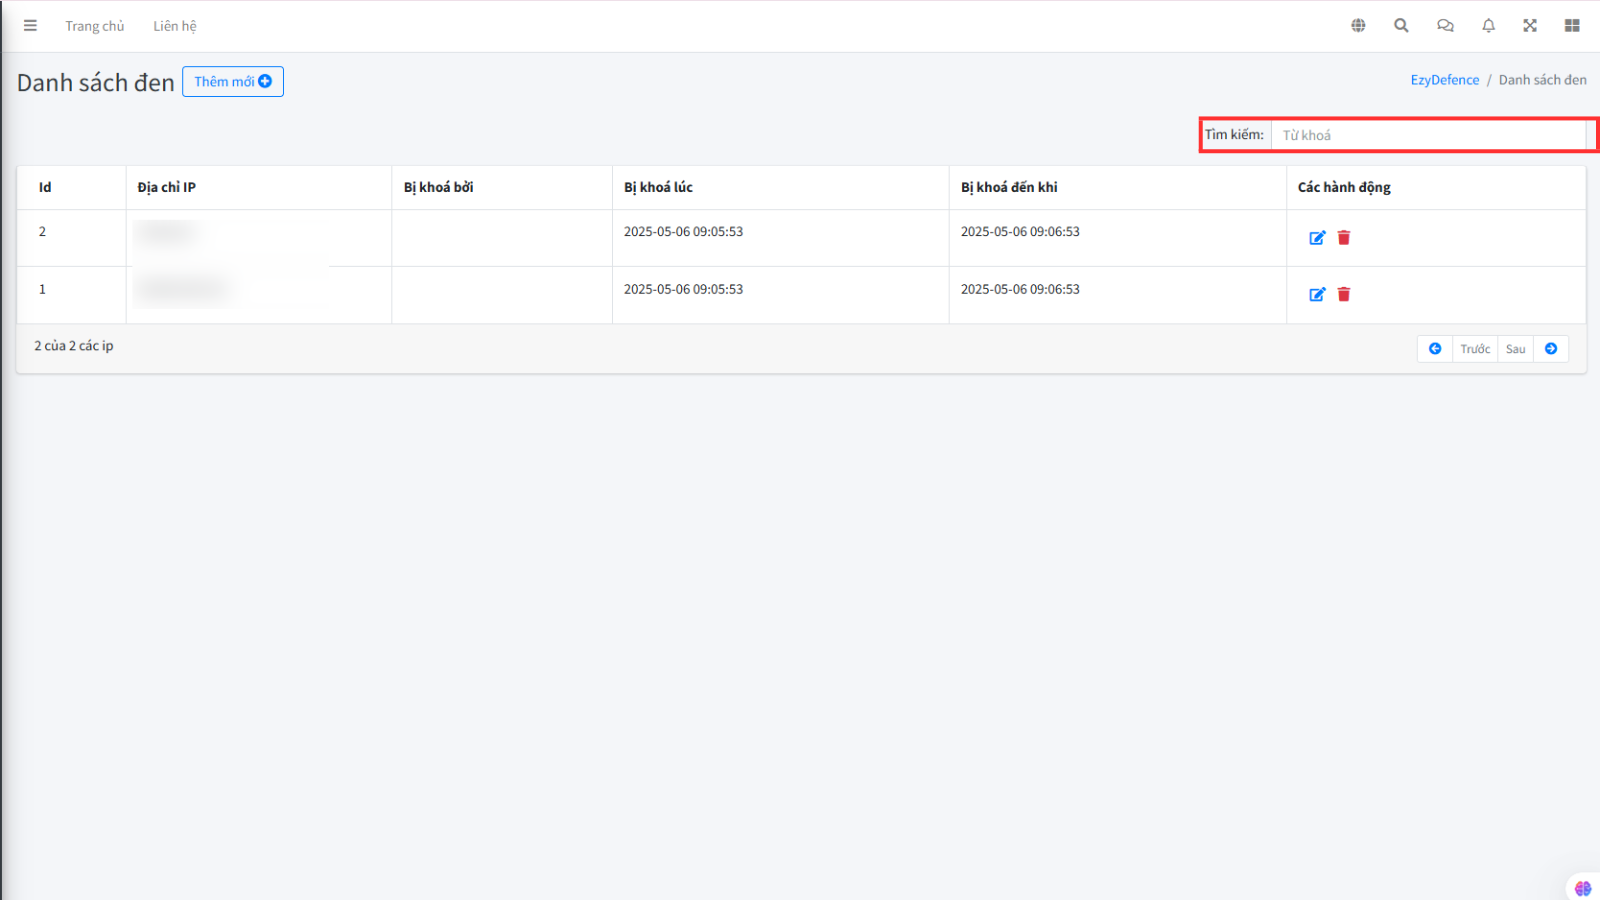The height and width of the screenshot is (900, 1600).
Task: Open the grid control panel icon
Action: pyautogui.click(x=1572, y=26)
